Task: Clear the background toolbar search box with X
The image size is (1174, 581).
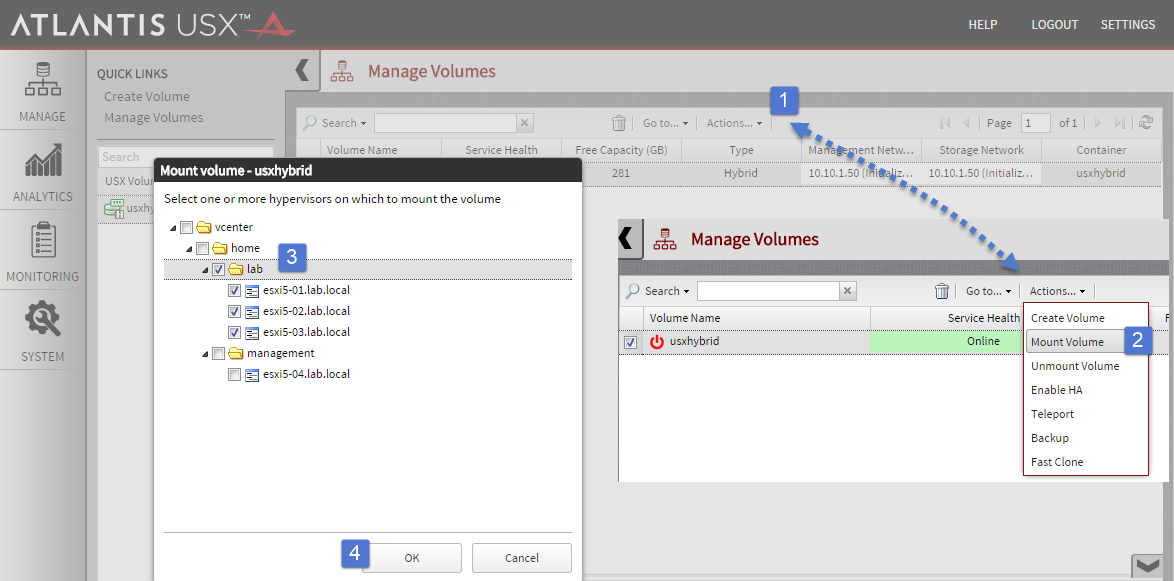Action: (x=525, y=123)
